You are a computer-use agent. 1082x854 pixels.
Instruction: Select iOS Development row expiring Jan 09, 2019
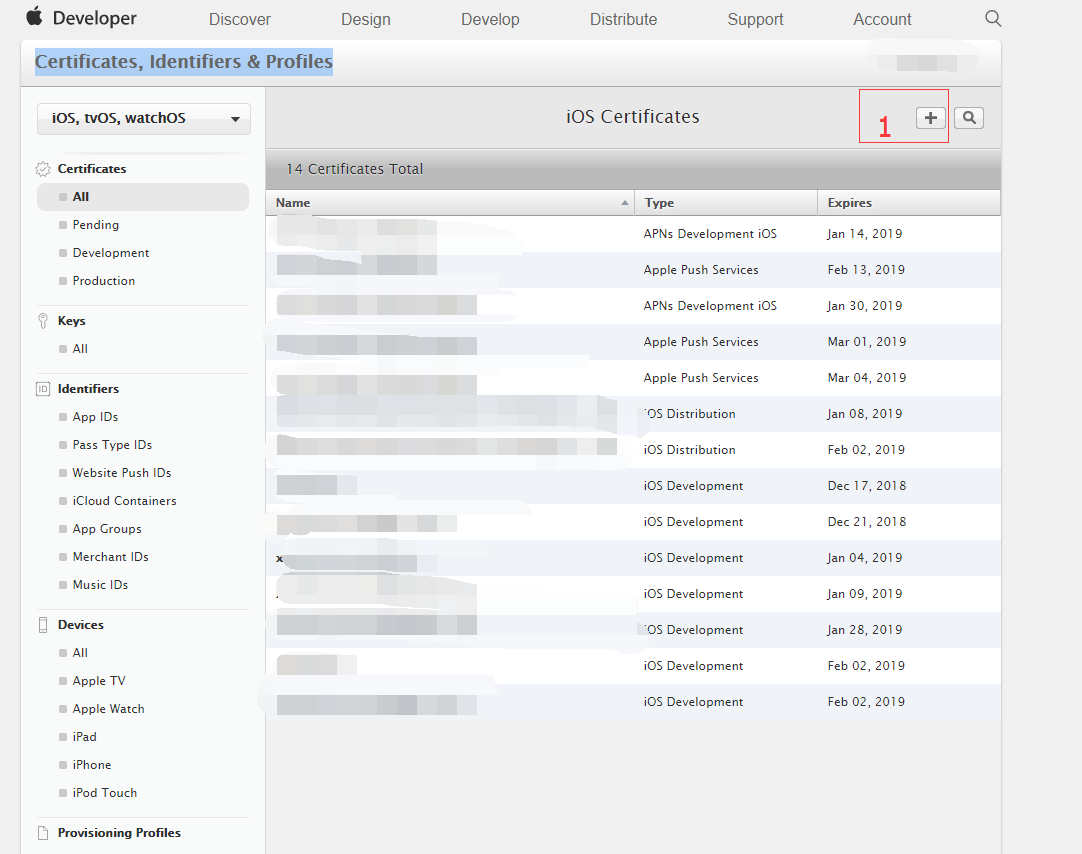[x=633, y=594]
